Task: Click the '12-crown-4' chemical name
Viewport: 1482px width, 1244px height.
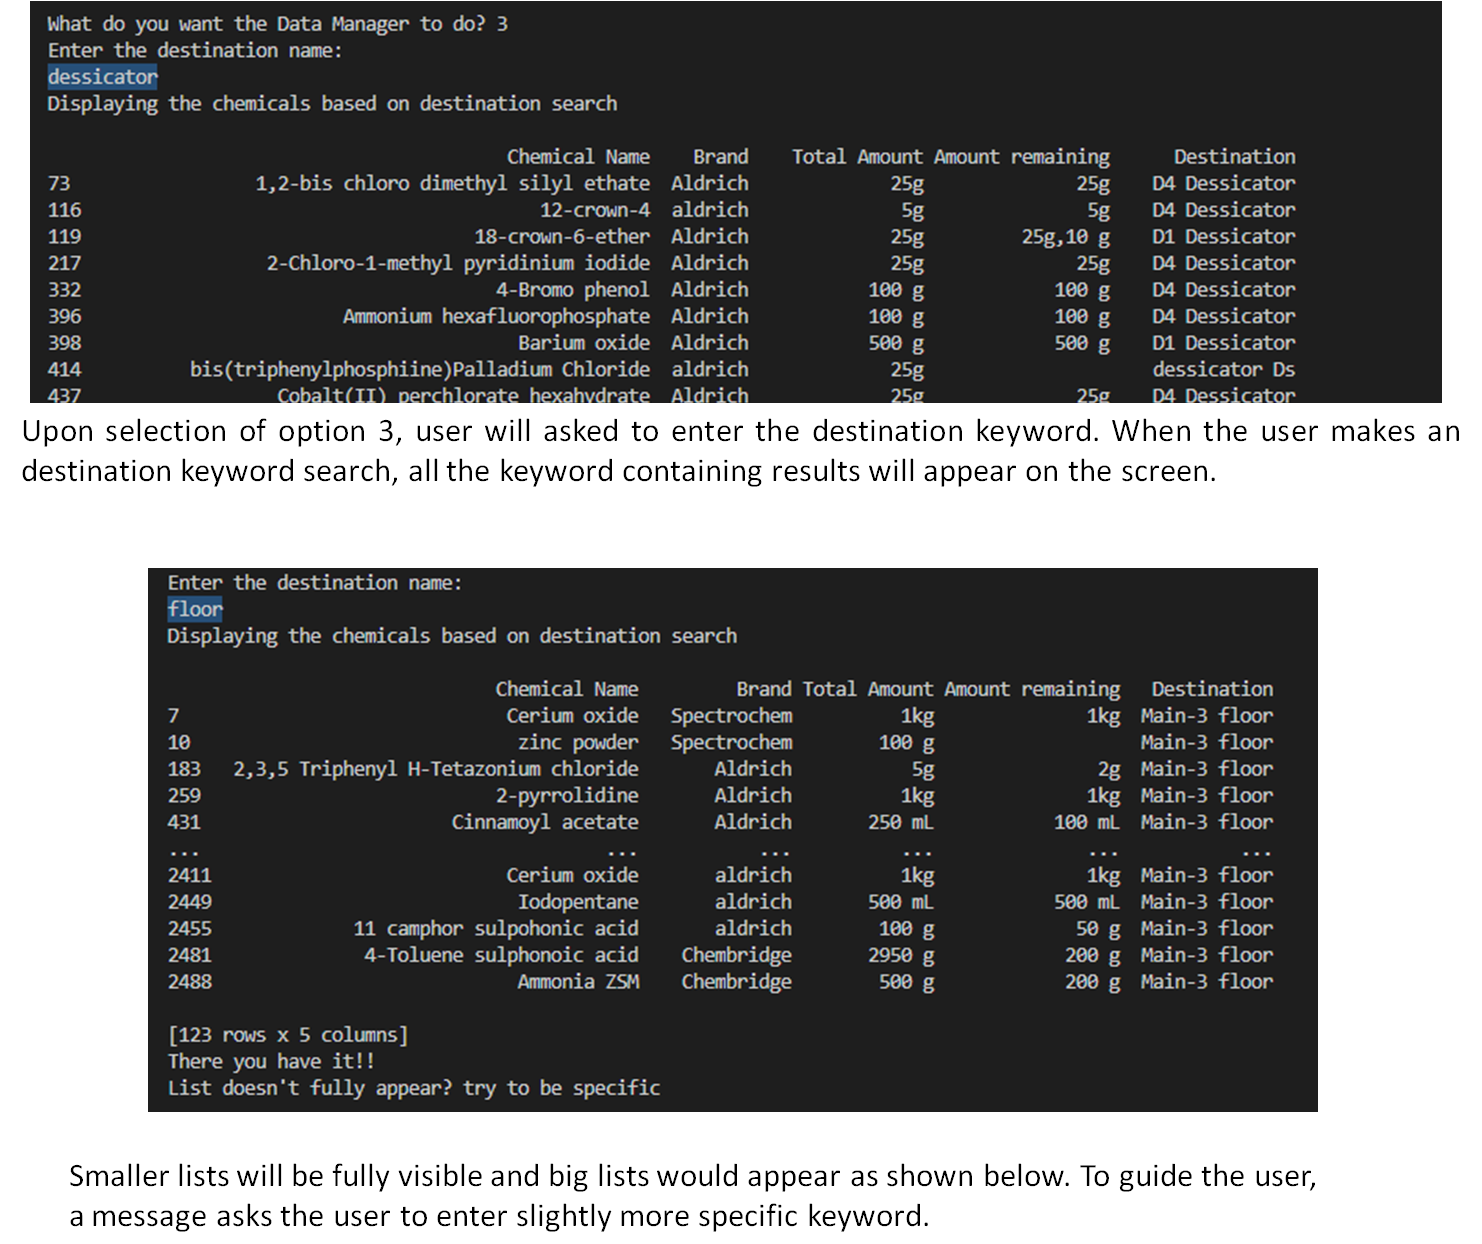Action: pyautogui.click(x=595, y=210)
